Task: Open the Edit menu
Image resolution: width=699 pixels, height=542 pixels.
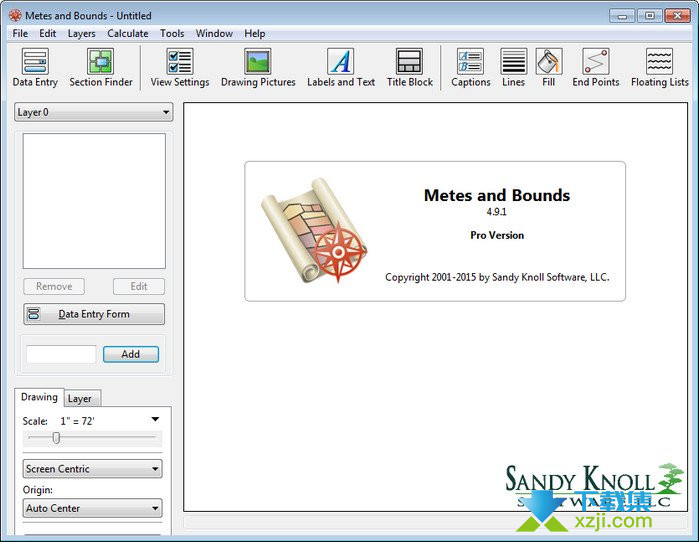Action: tap(48, 33)
